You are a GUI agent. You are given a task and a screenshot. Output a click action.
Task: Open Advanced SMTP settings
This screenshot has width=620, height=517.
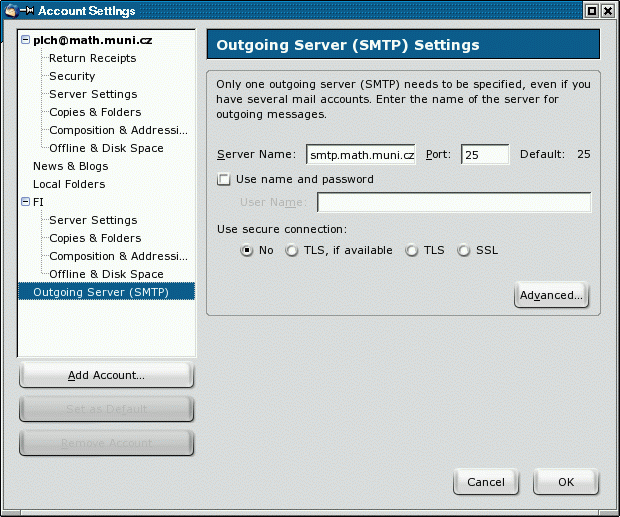coord(551,295)
